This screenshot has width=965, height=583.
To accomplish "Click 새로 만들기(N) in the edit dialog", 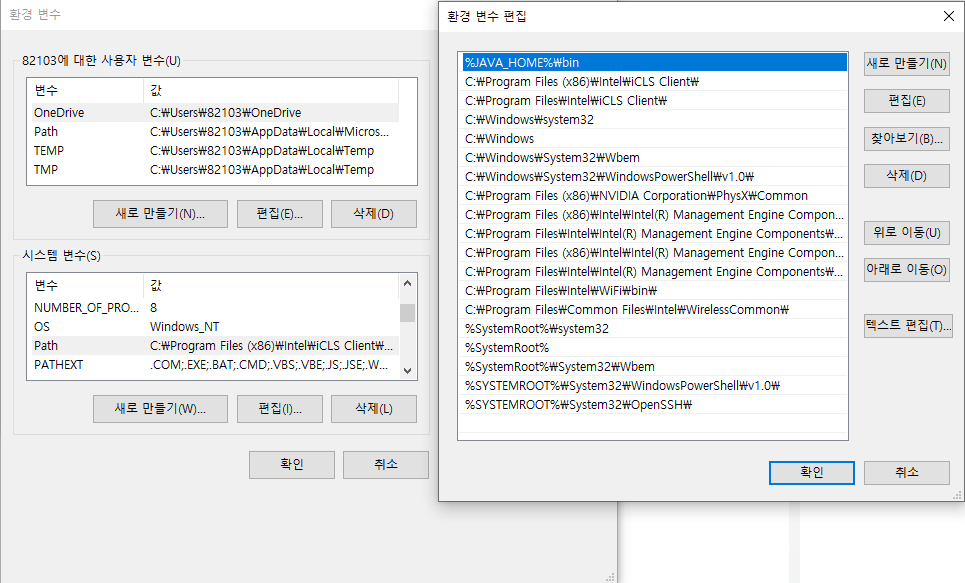I will click(x=907, y=63).
